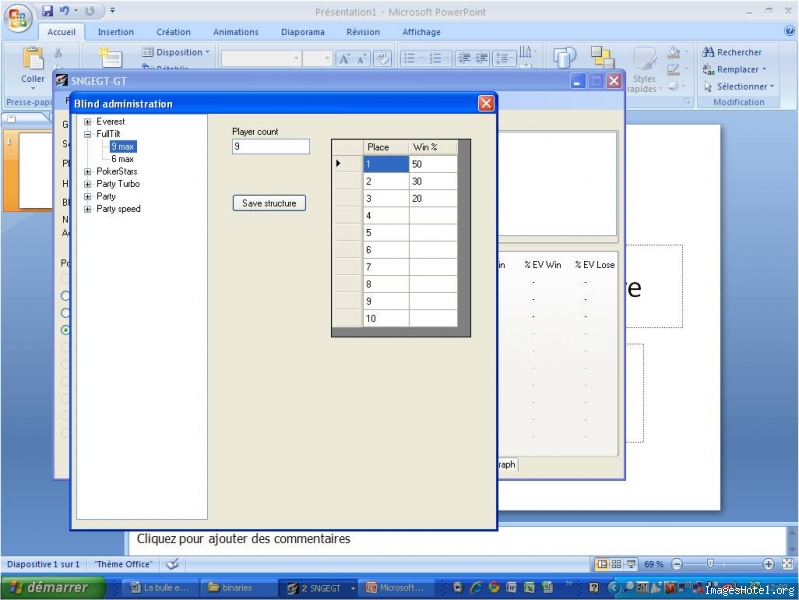Click the Rechercher button in ribbon

pyautogui.click(x=732, y=52)
